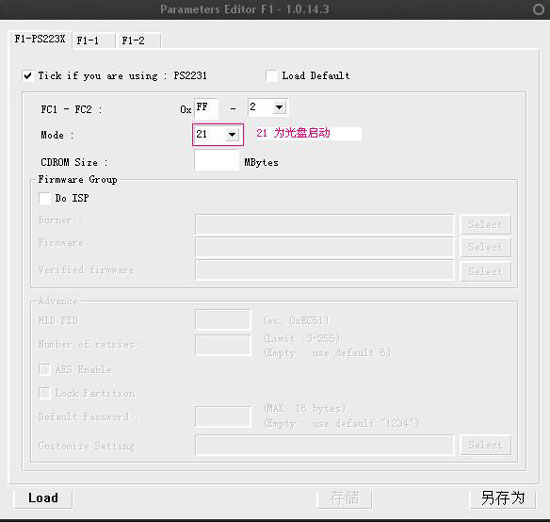This screenshot has height=522, width=550.
Task: Click the Load button
Action: [43, 498]
